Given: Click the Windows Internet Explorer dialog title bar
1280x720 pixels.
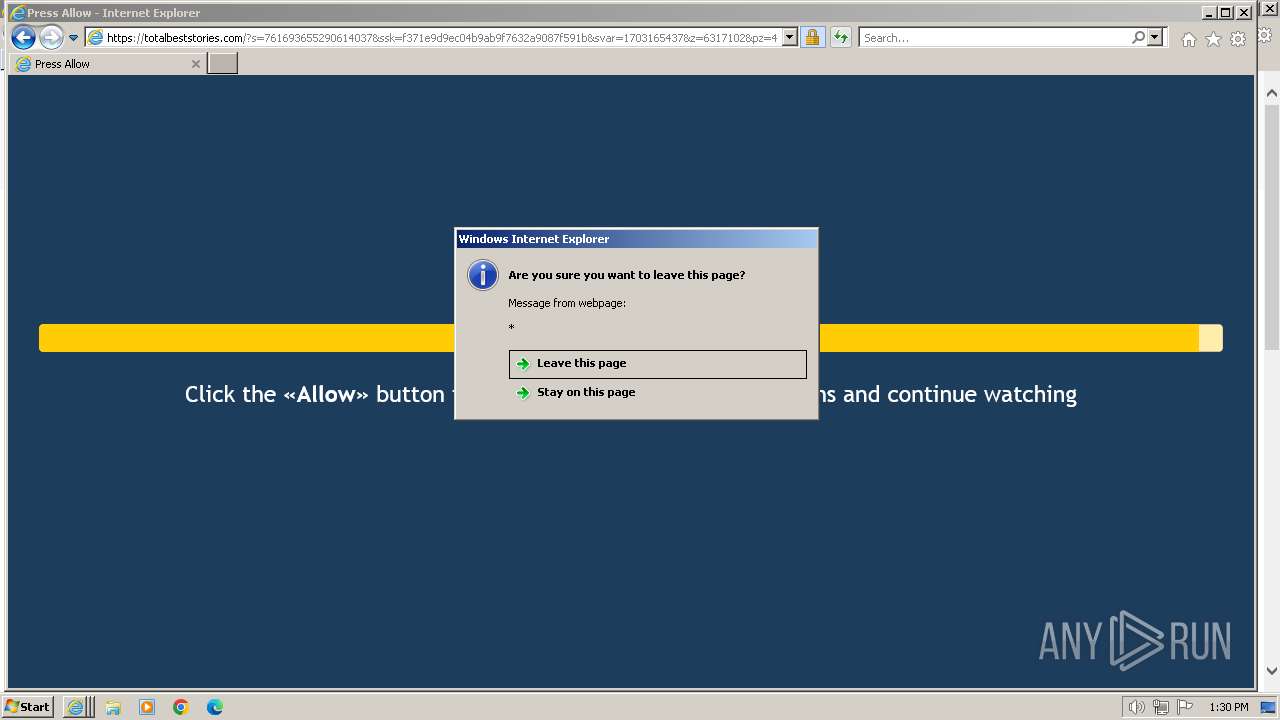Looking at the screenshot, I should [x=636, y=239].
